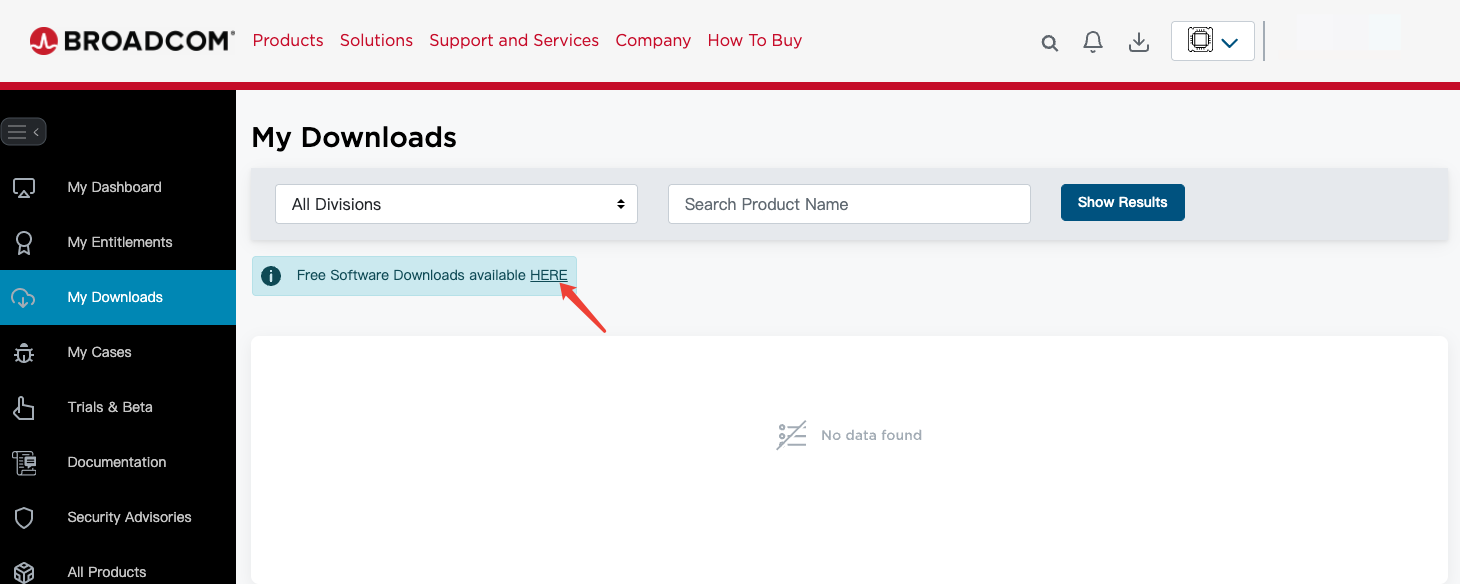
Task: Open the Solutions menu
Action: coord(376,40)
